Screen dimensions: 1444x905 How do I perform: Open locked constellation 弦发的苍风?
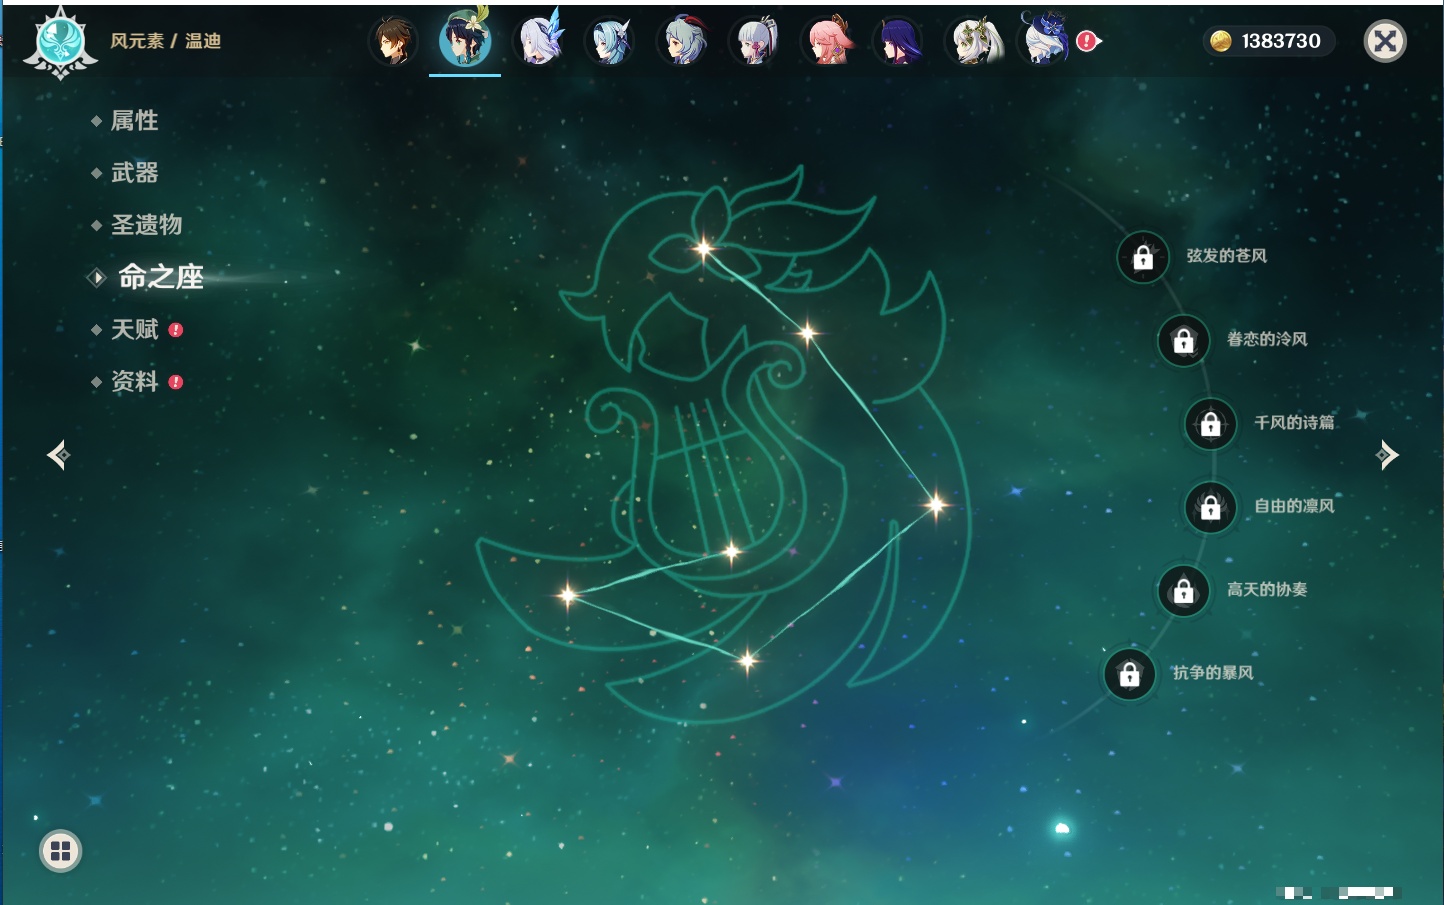coord(1143,258)
